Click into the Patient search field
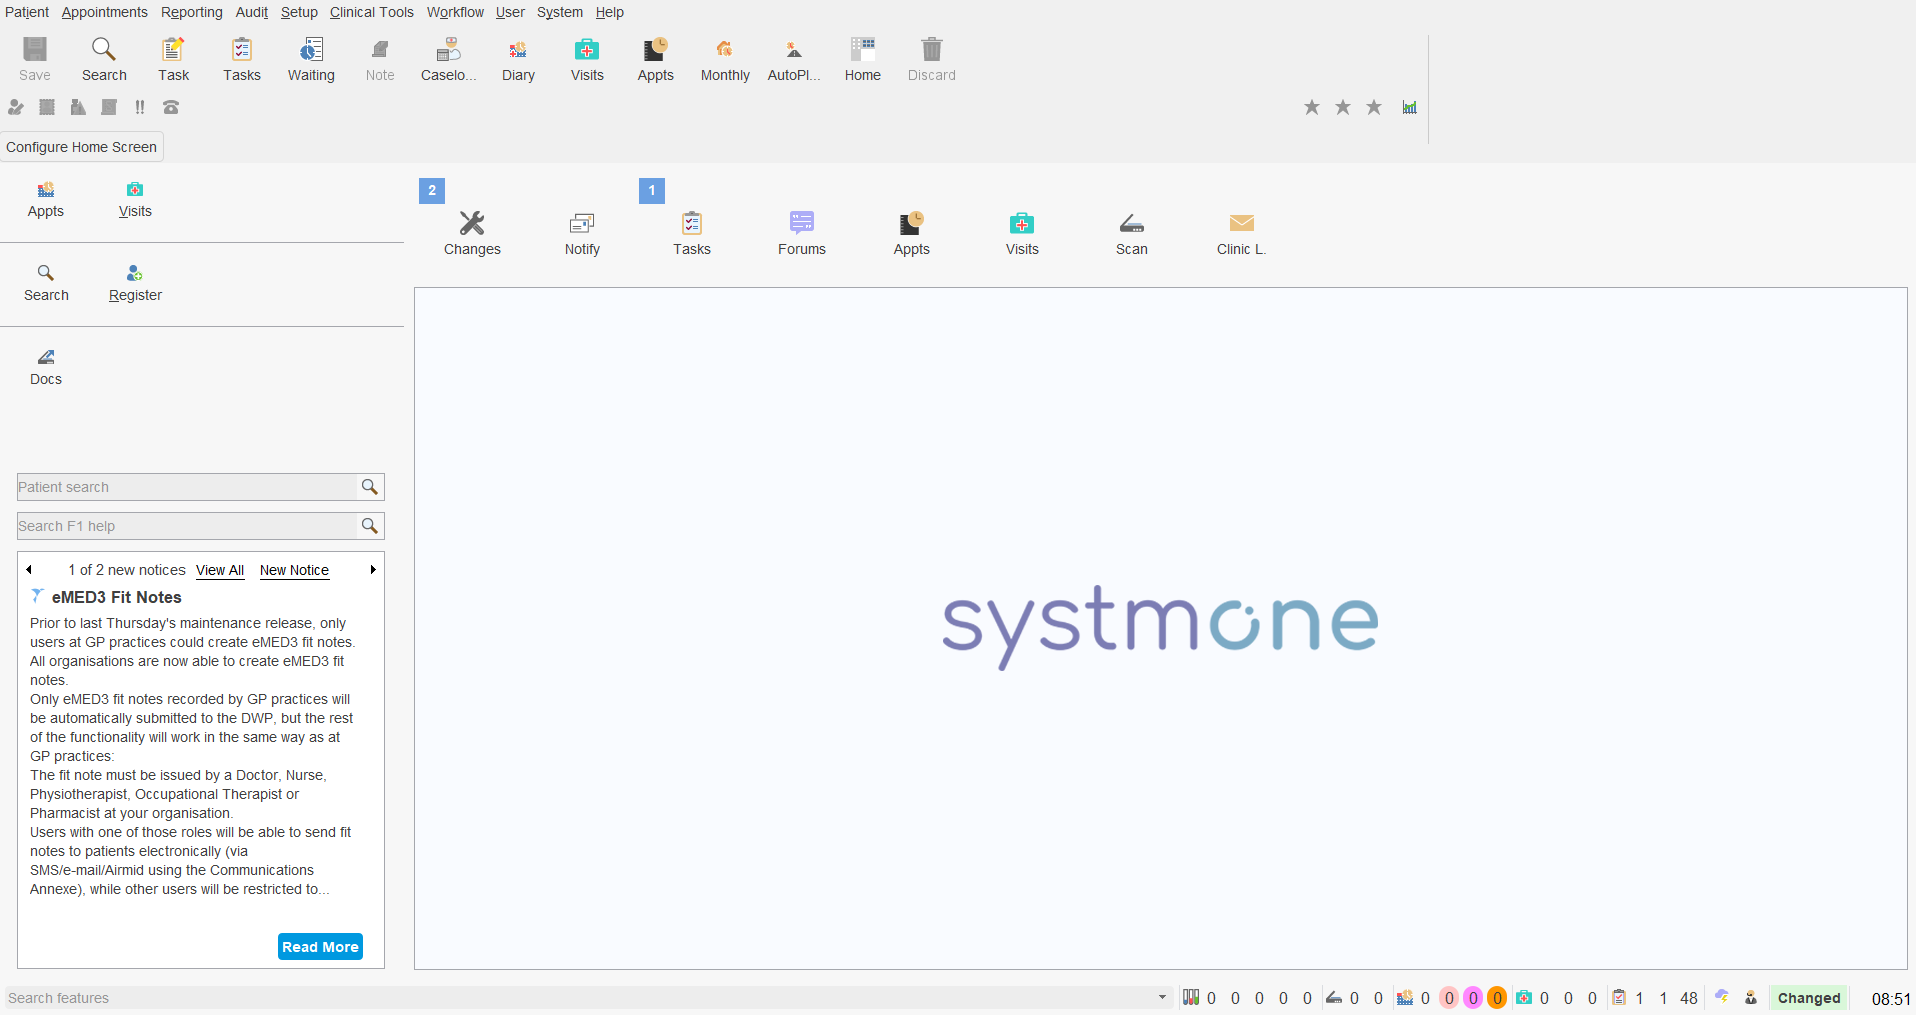1916x1015 pixels. 187,487
